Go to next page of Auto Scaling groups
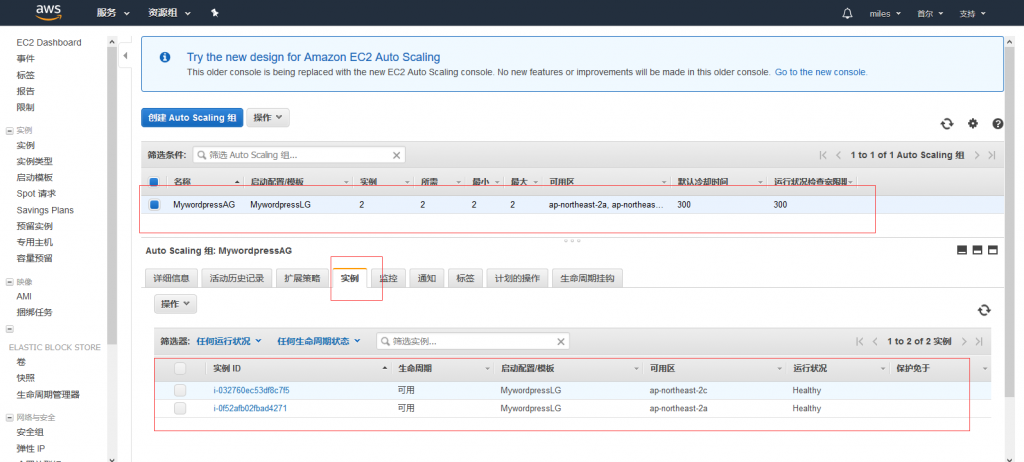The image size is (1024, 462). coord(977,155)
